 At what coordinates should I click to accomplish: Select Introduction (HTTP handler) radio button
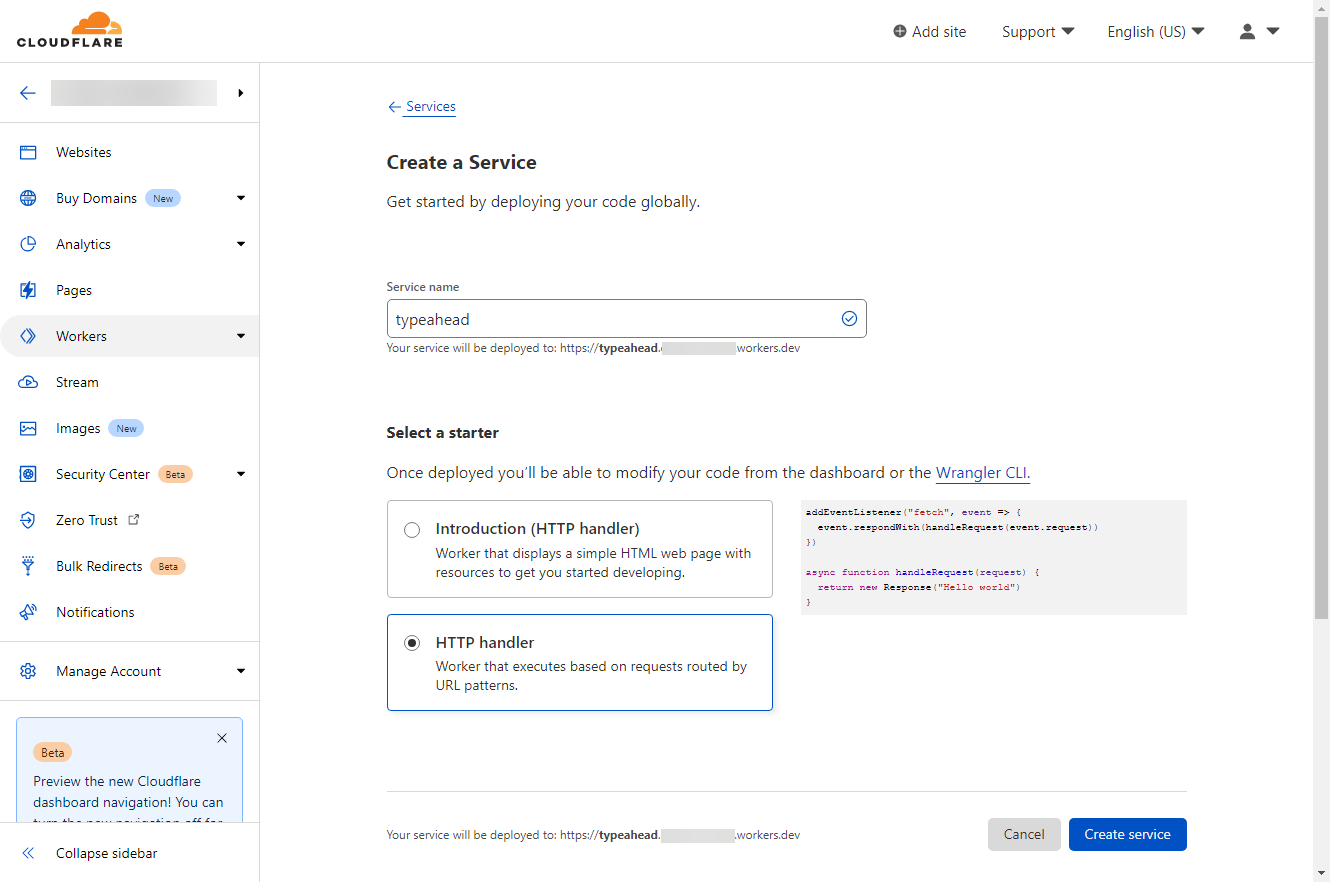412,530
